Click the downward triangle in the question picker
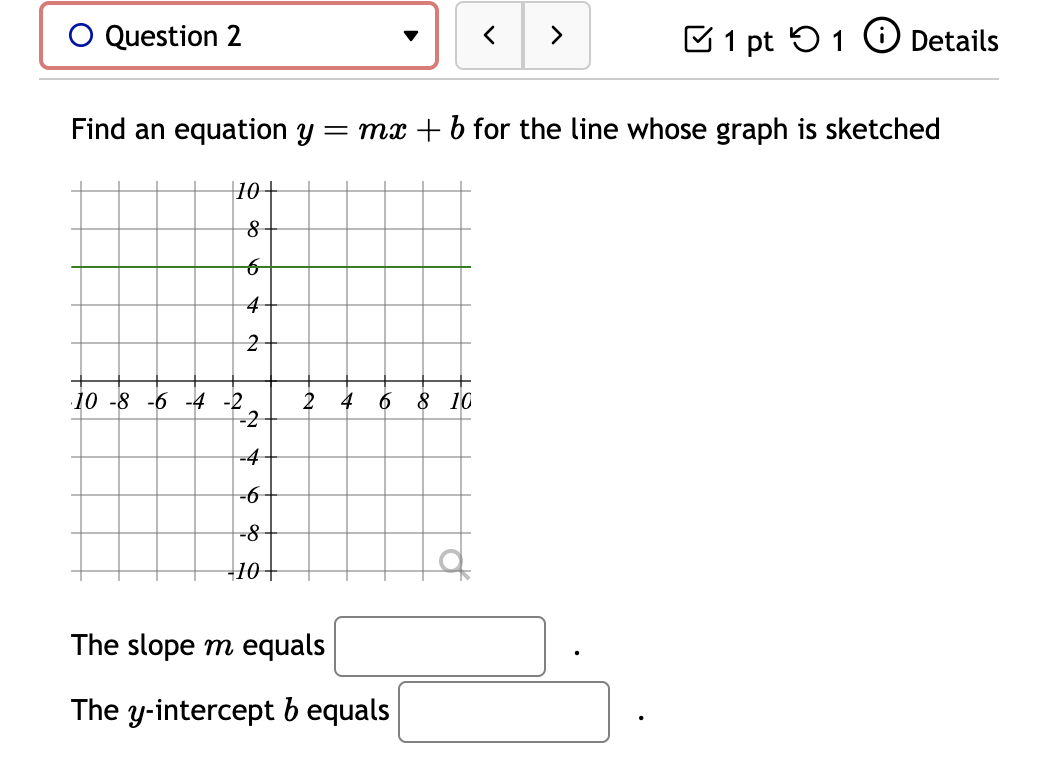Viewport: 1057px width, 763px height. click(x=410, y=36)
